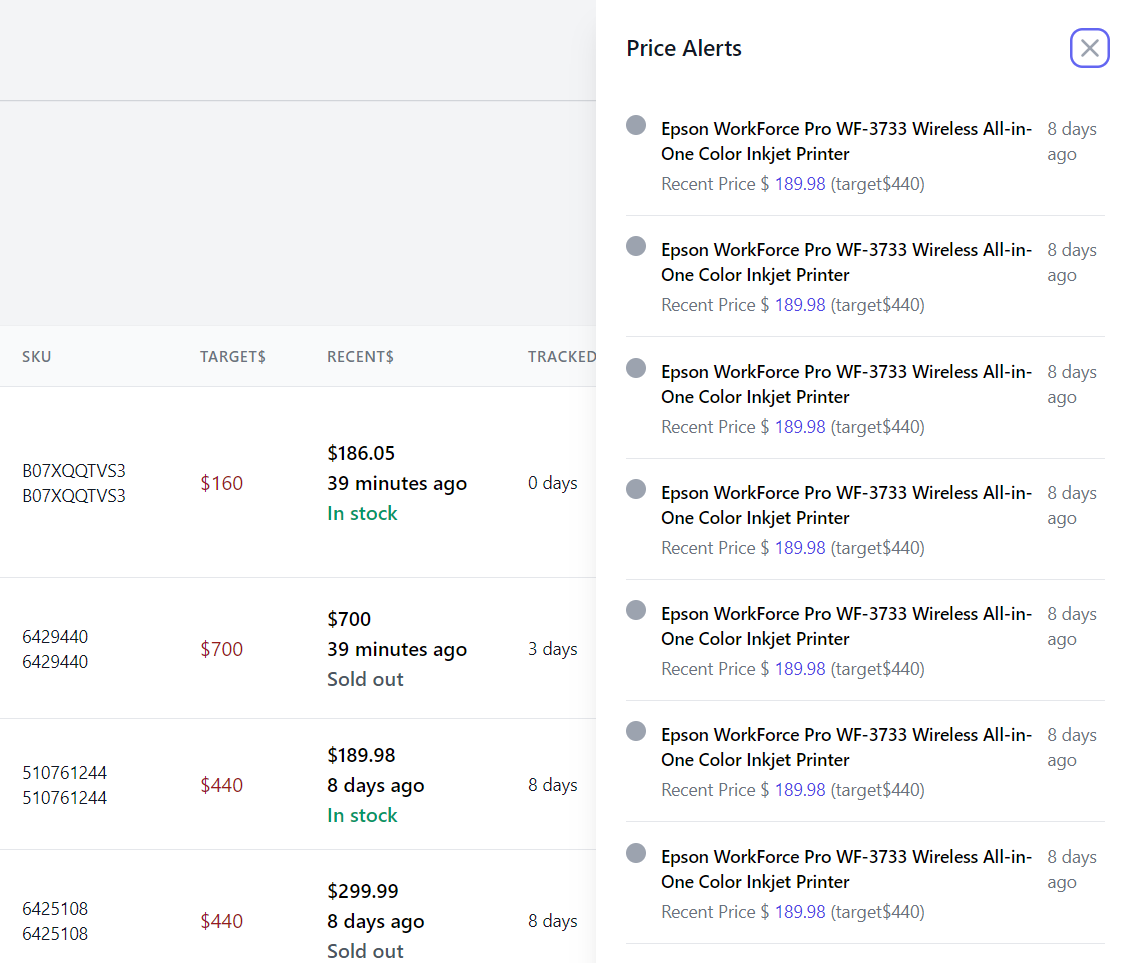1133x963 pixels.
Task: Click the TARGET$ column header
Action: click(x=233, y=356)
